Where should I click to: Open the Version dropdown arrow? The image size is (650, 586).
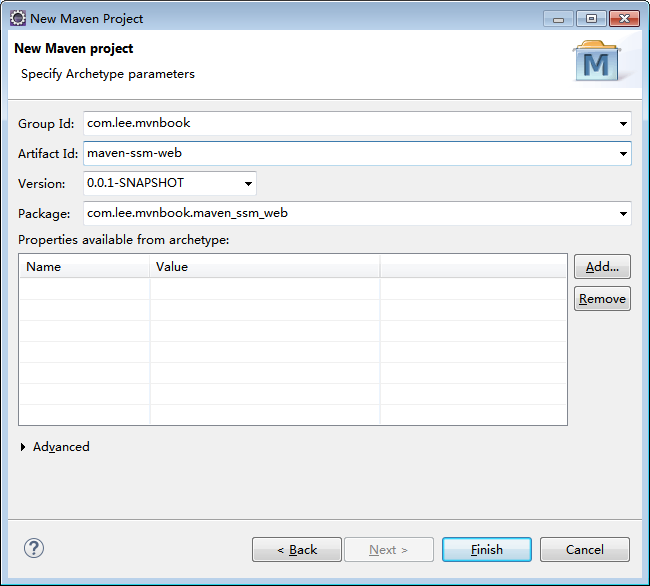click(x=248, y=184)
